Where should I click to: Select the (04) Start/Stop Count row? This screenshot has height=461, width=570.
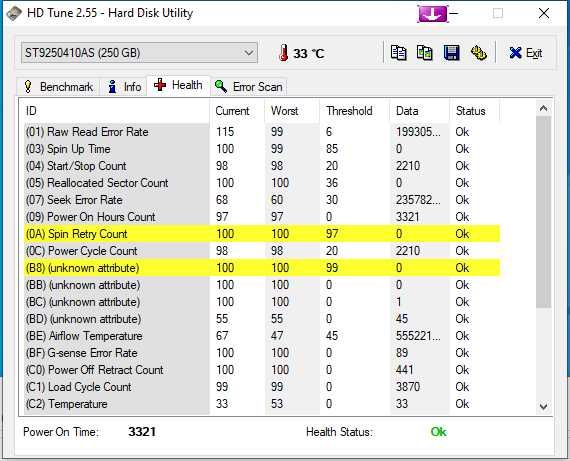(262, 166)
